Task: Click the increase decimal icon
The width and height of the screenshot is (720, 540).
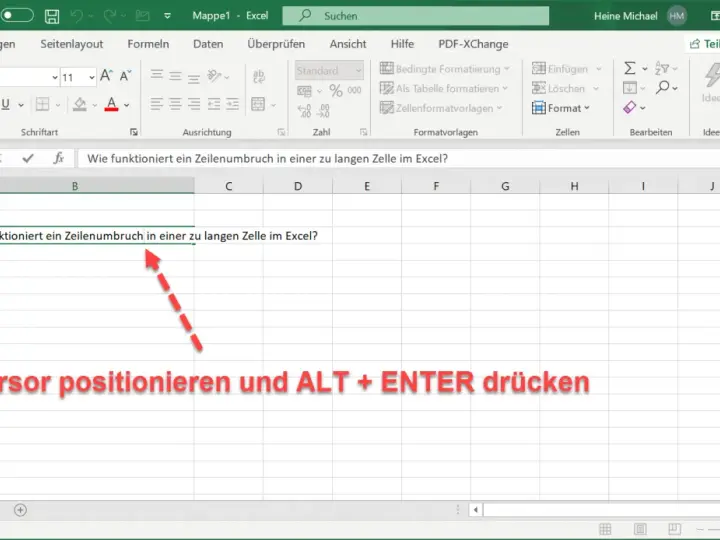Action: tap(304, 111)
